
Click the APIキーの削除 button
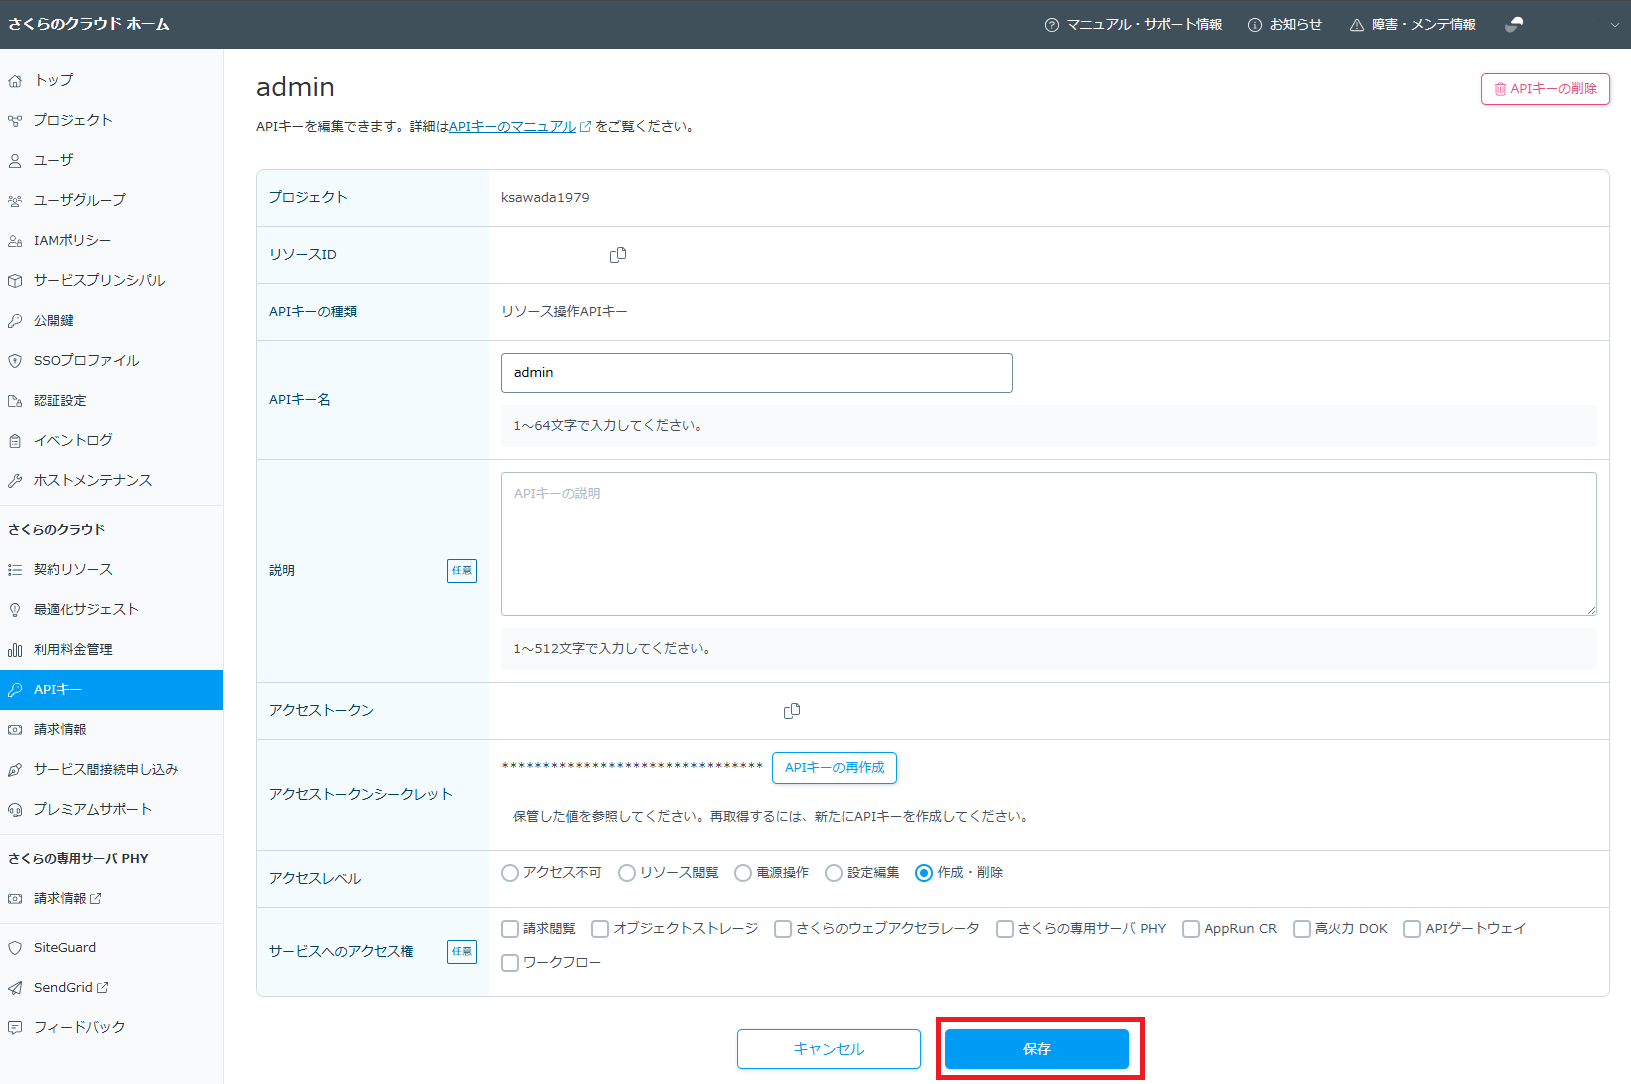pos(1545,89)
